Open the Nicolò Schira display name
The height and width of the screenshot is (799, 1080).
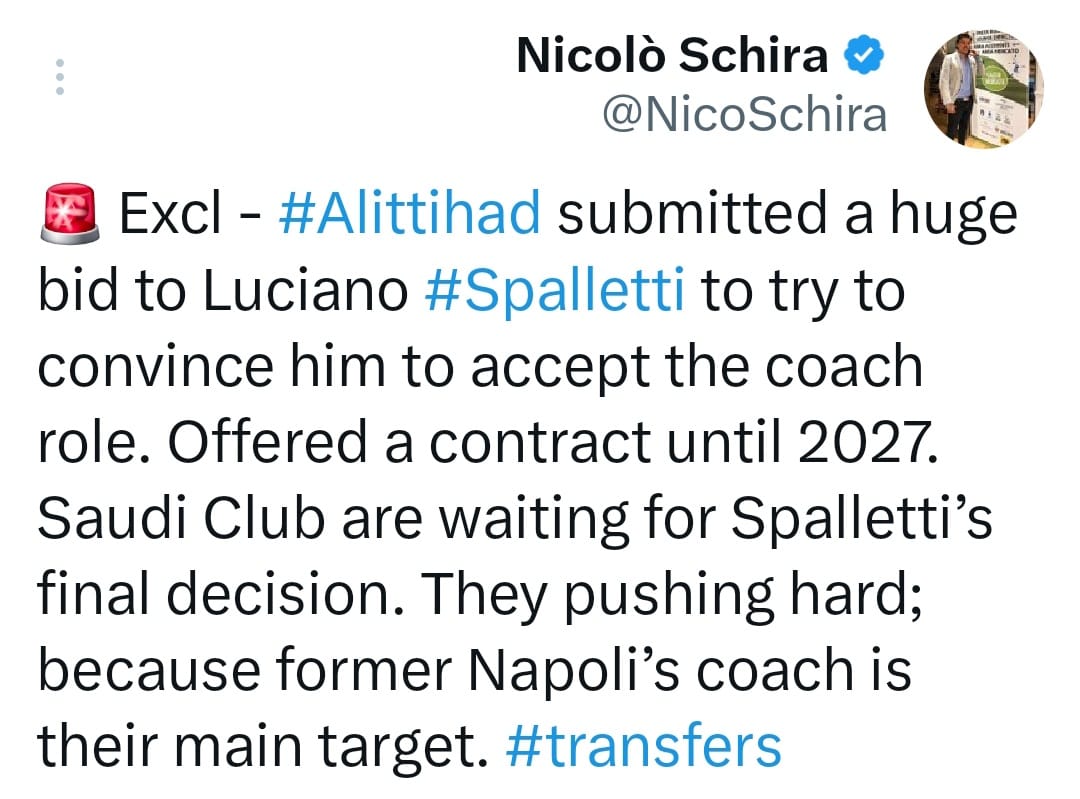point(672,57)
